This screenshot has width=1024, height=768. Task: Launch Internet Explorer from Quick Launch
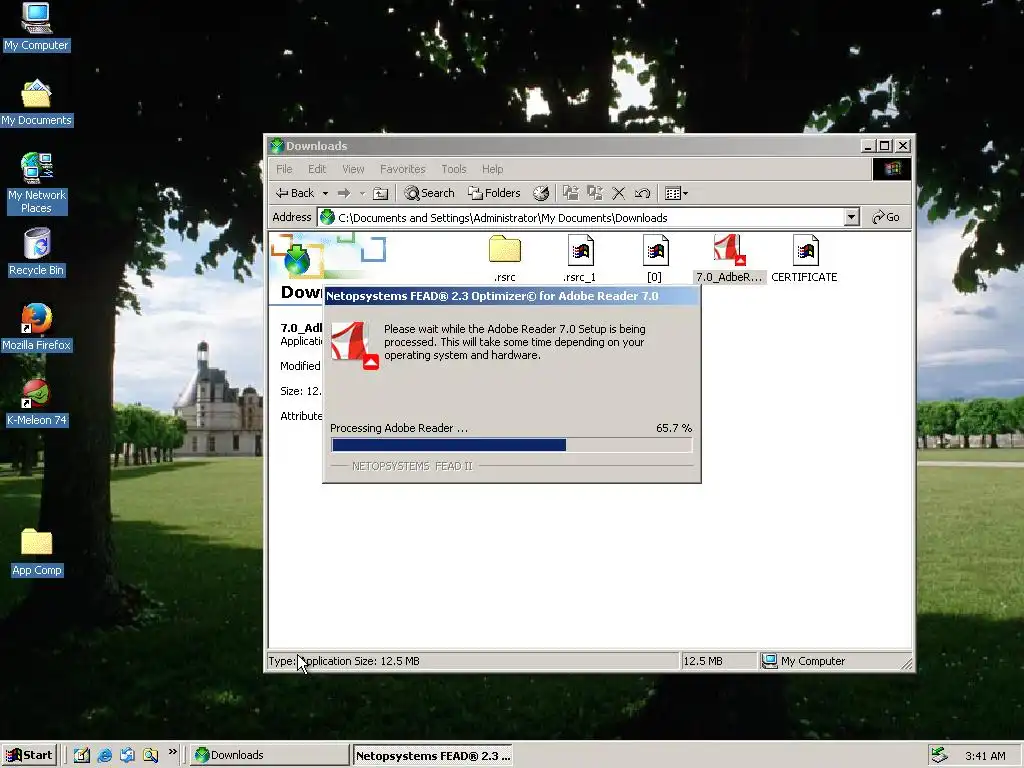click(104, 755)
